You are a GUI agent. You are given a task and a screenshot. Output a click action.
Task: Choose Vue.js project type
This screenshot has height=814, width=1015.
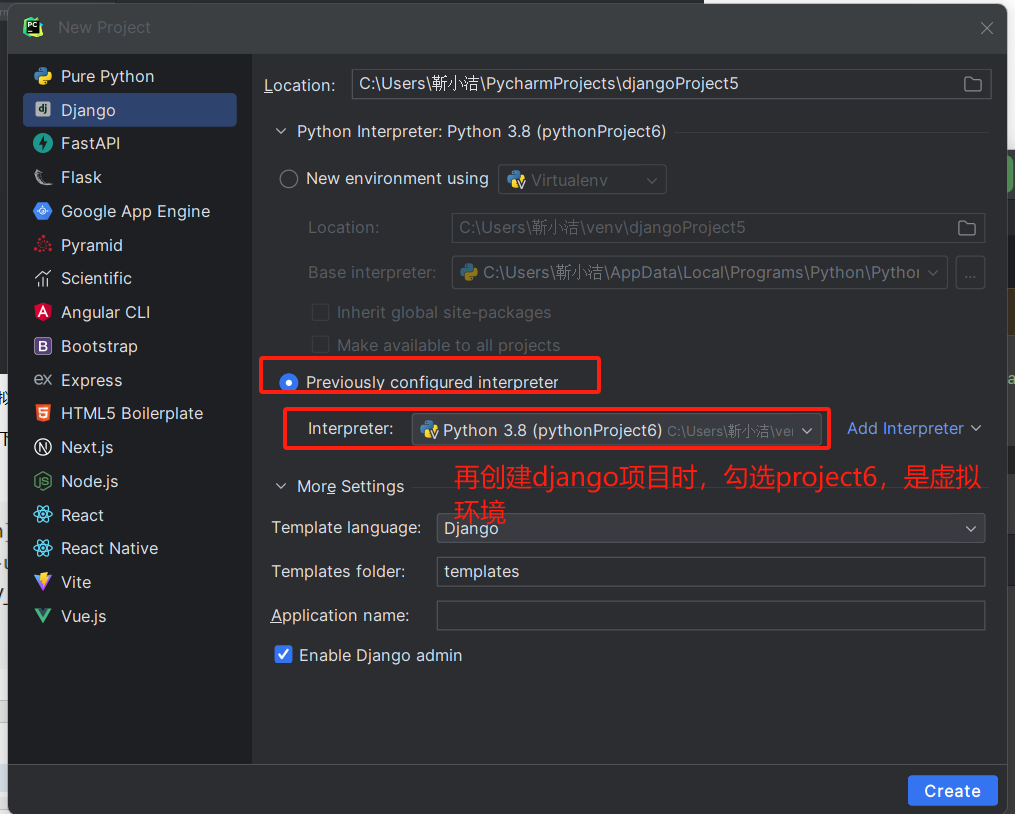click(x=129, y=616)
